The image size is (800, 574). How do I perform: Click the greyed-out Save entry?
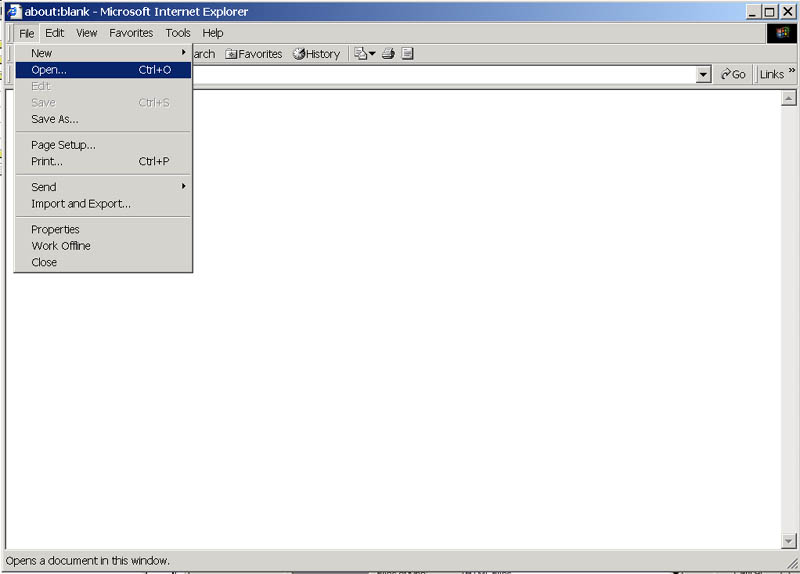pos(104,103)
